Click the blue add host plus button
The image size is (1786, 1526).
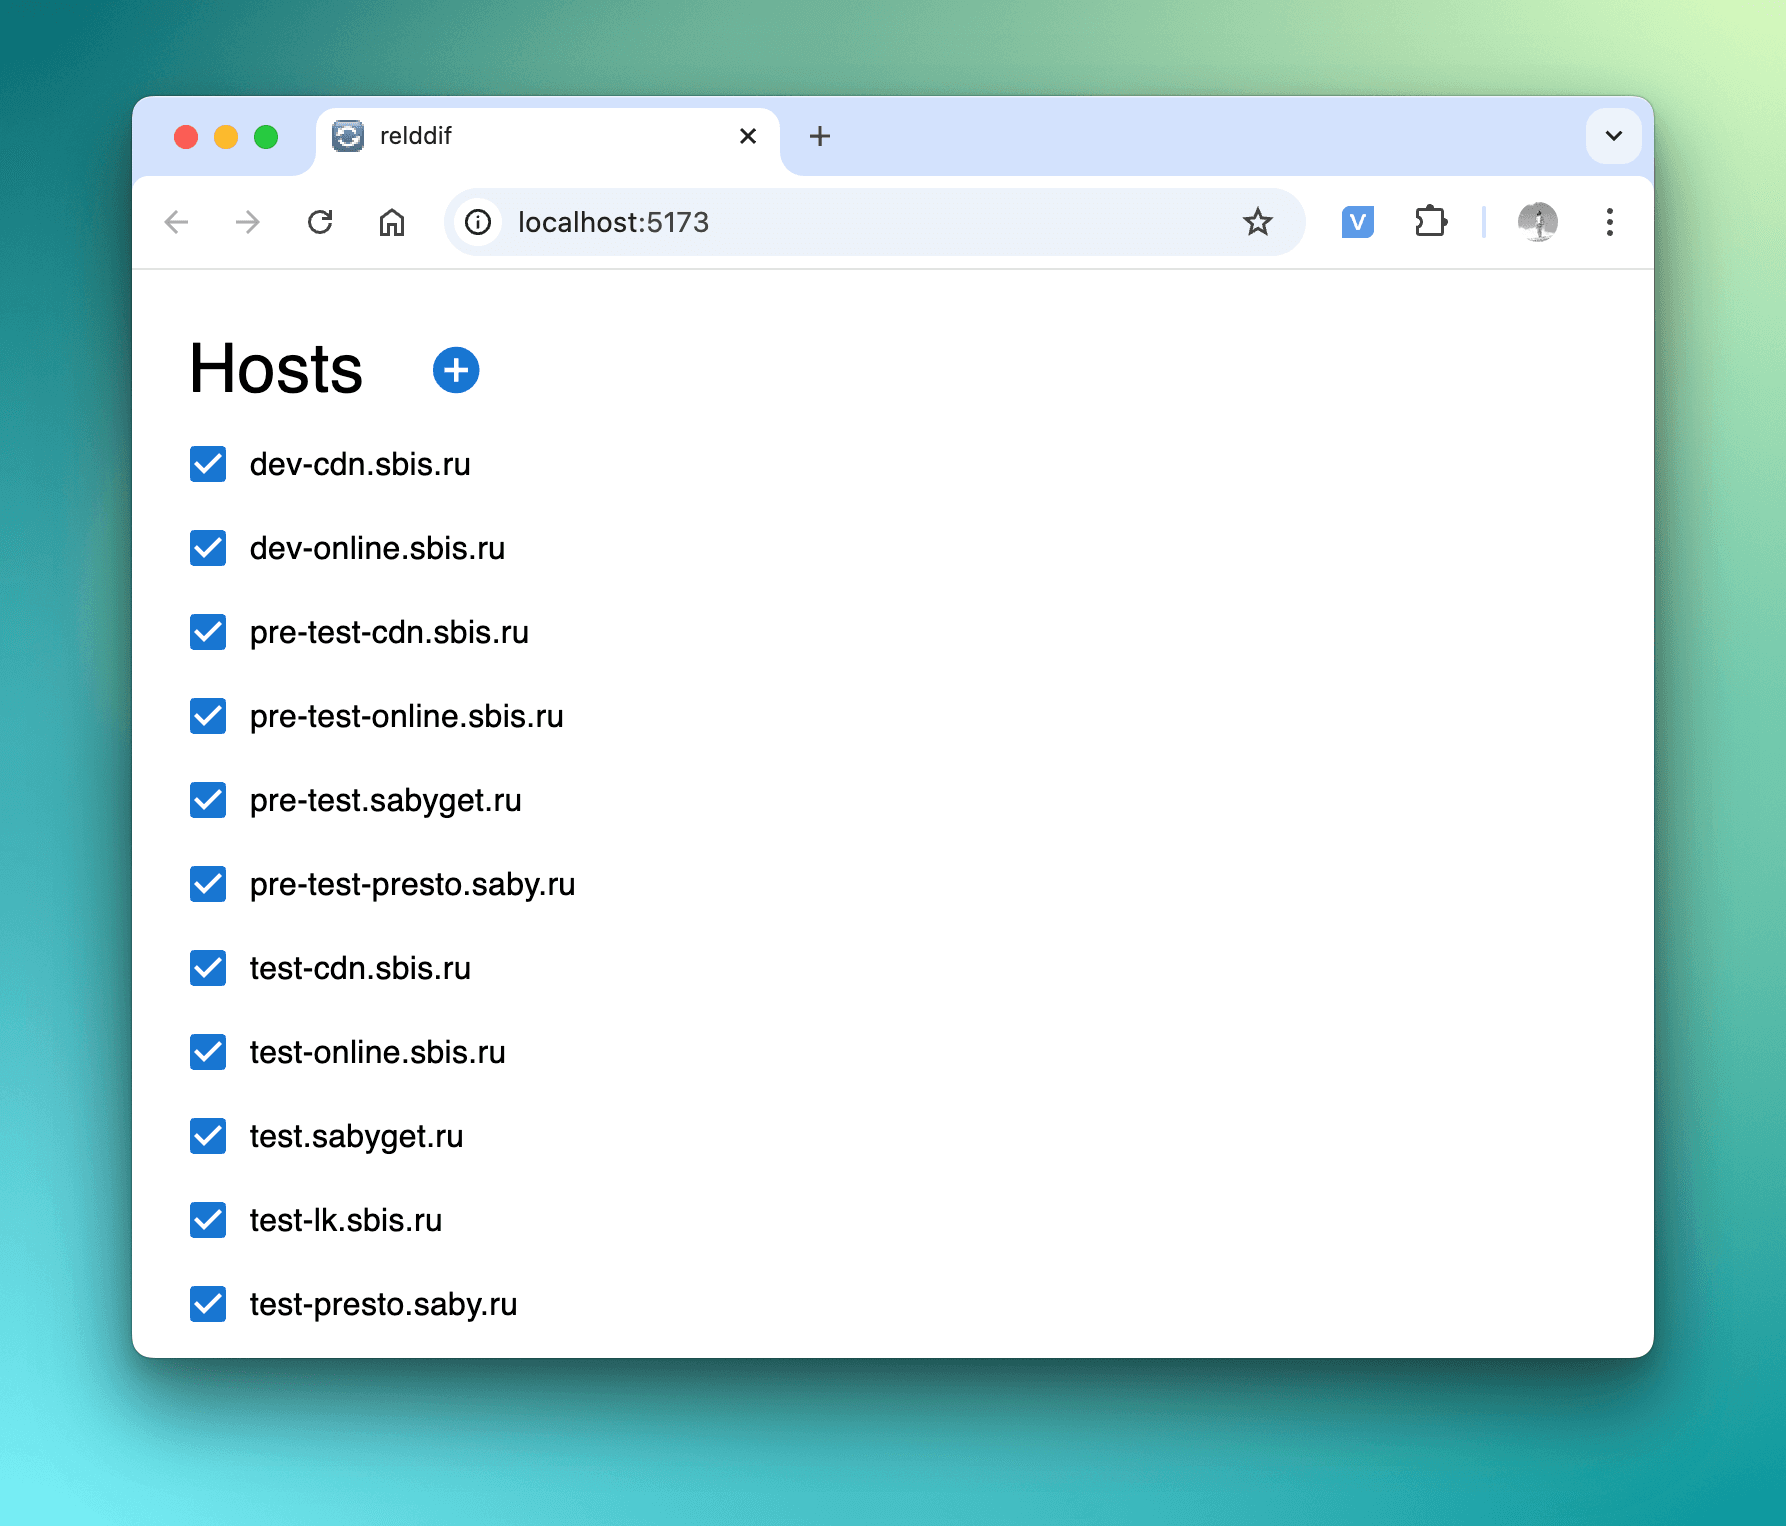click(456, 370)
